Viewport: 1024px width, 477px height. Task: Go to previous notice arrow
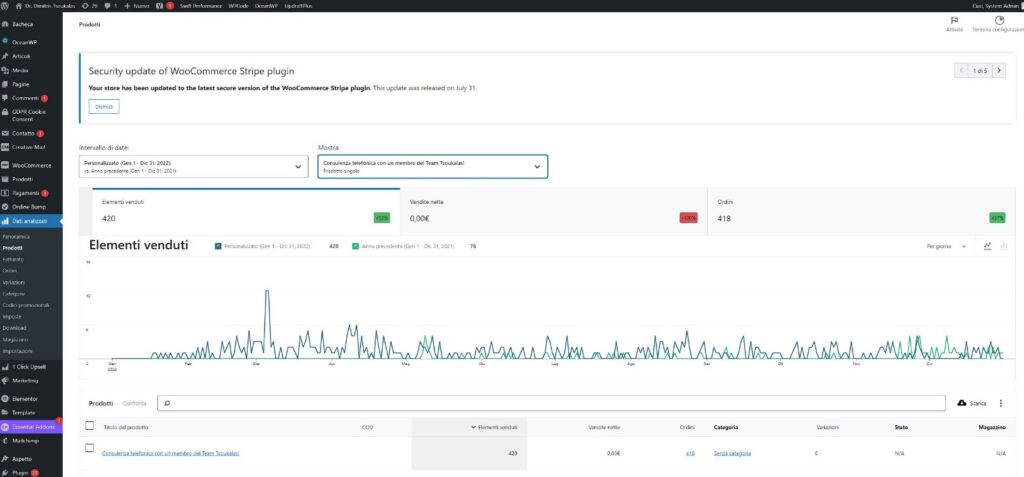tap(961, 71)
